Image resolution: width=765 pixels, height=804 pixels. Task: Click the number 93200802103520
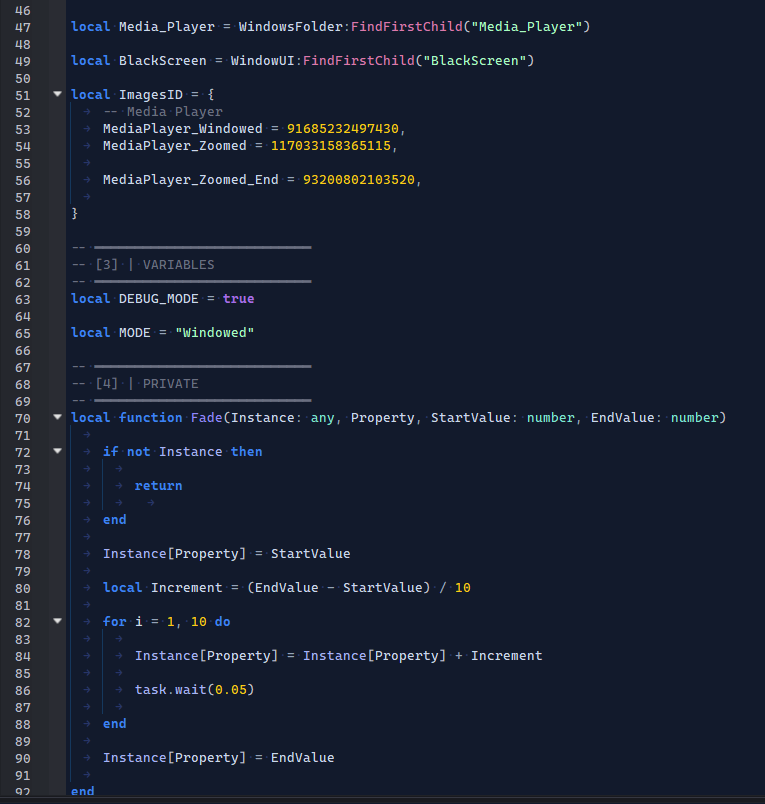point(358,179)
